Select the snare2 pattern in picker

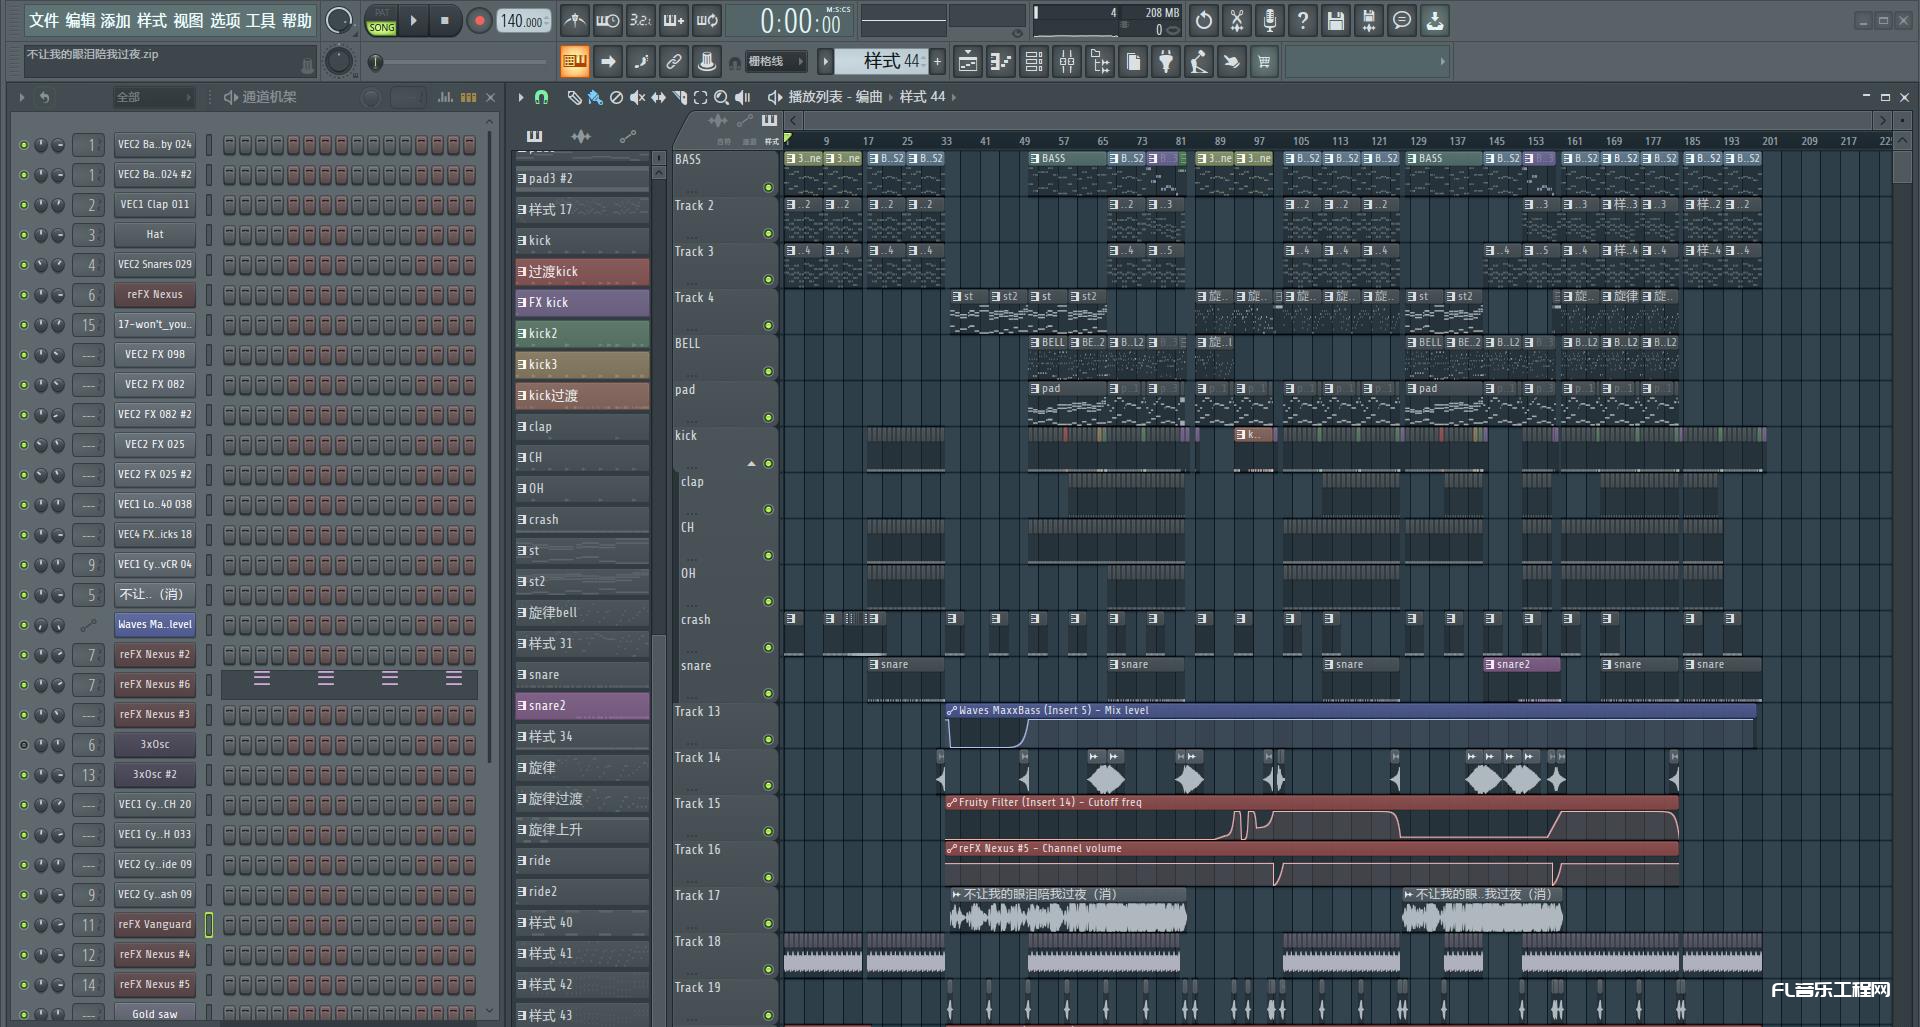click(x=582, y=706)
